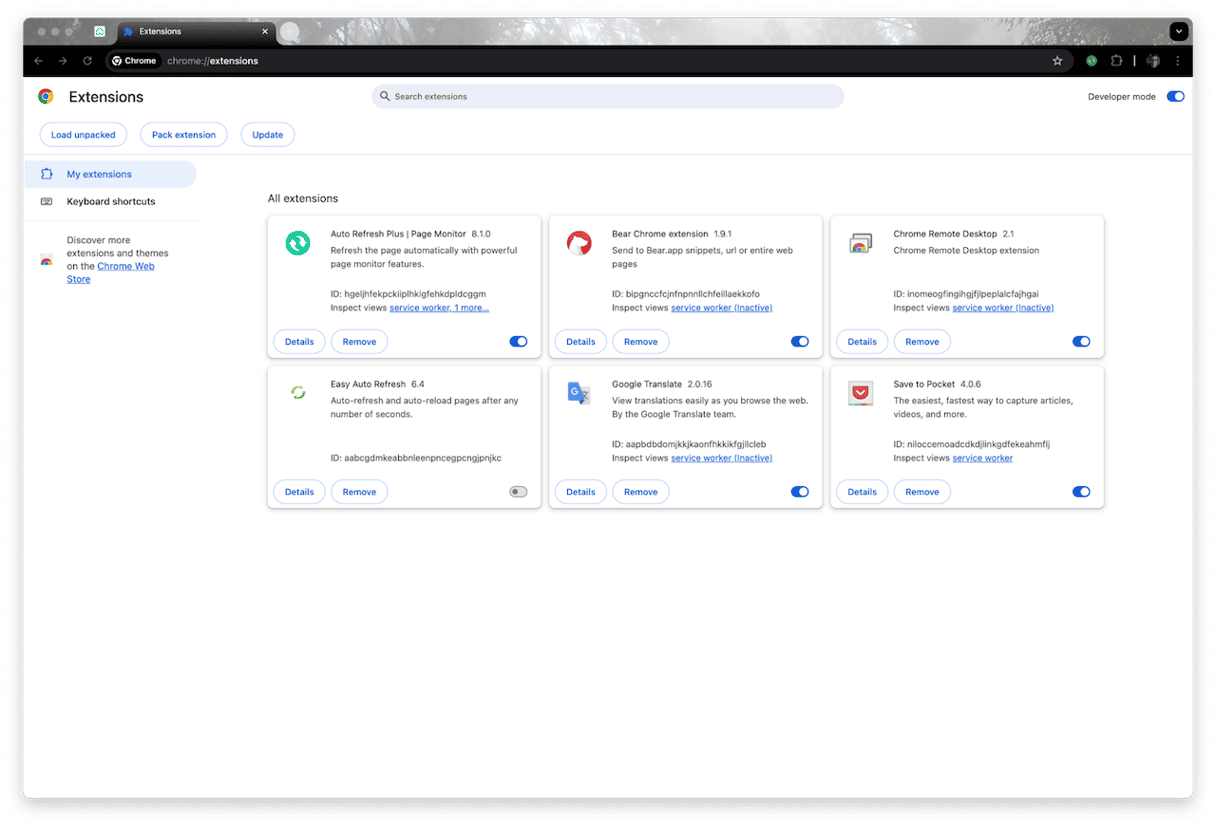
Task: Click the green extension icon in toolbar
Action: coord(1091,61)
